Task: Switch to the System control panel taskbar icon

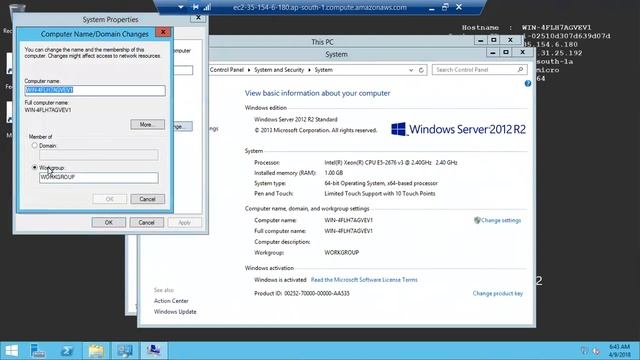Action: 125,351
